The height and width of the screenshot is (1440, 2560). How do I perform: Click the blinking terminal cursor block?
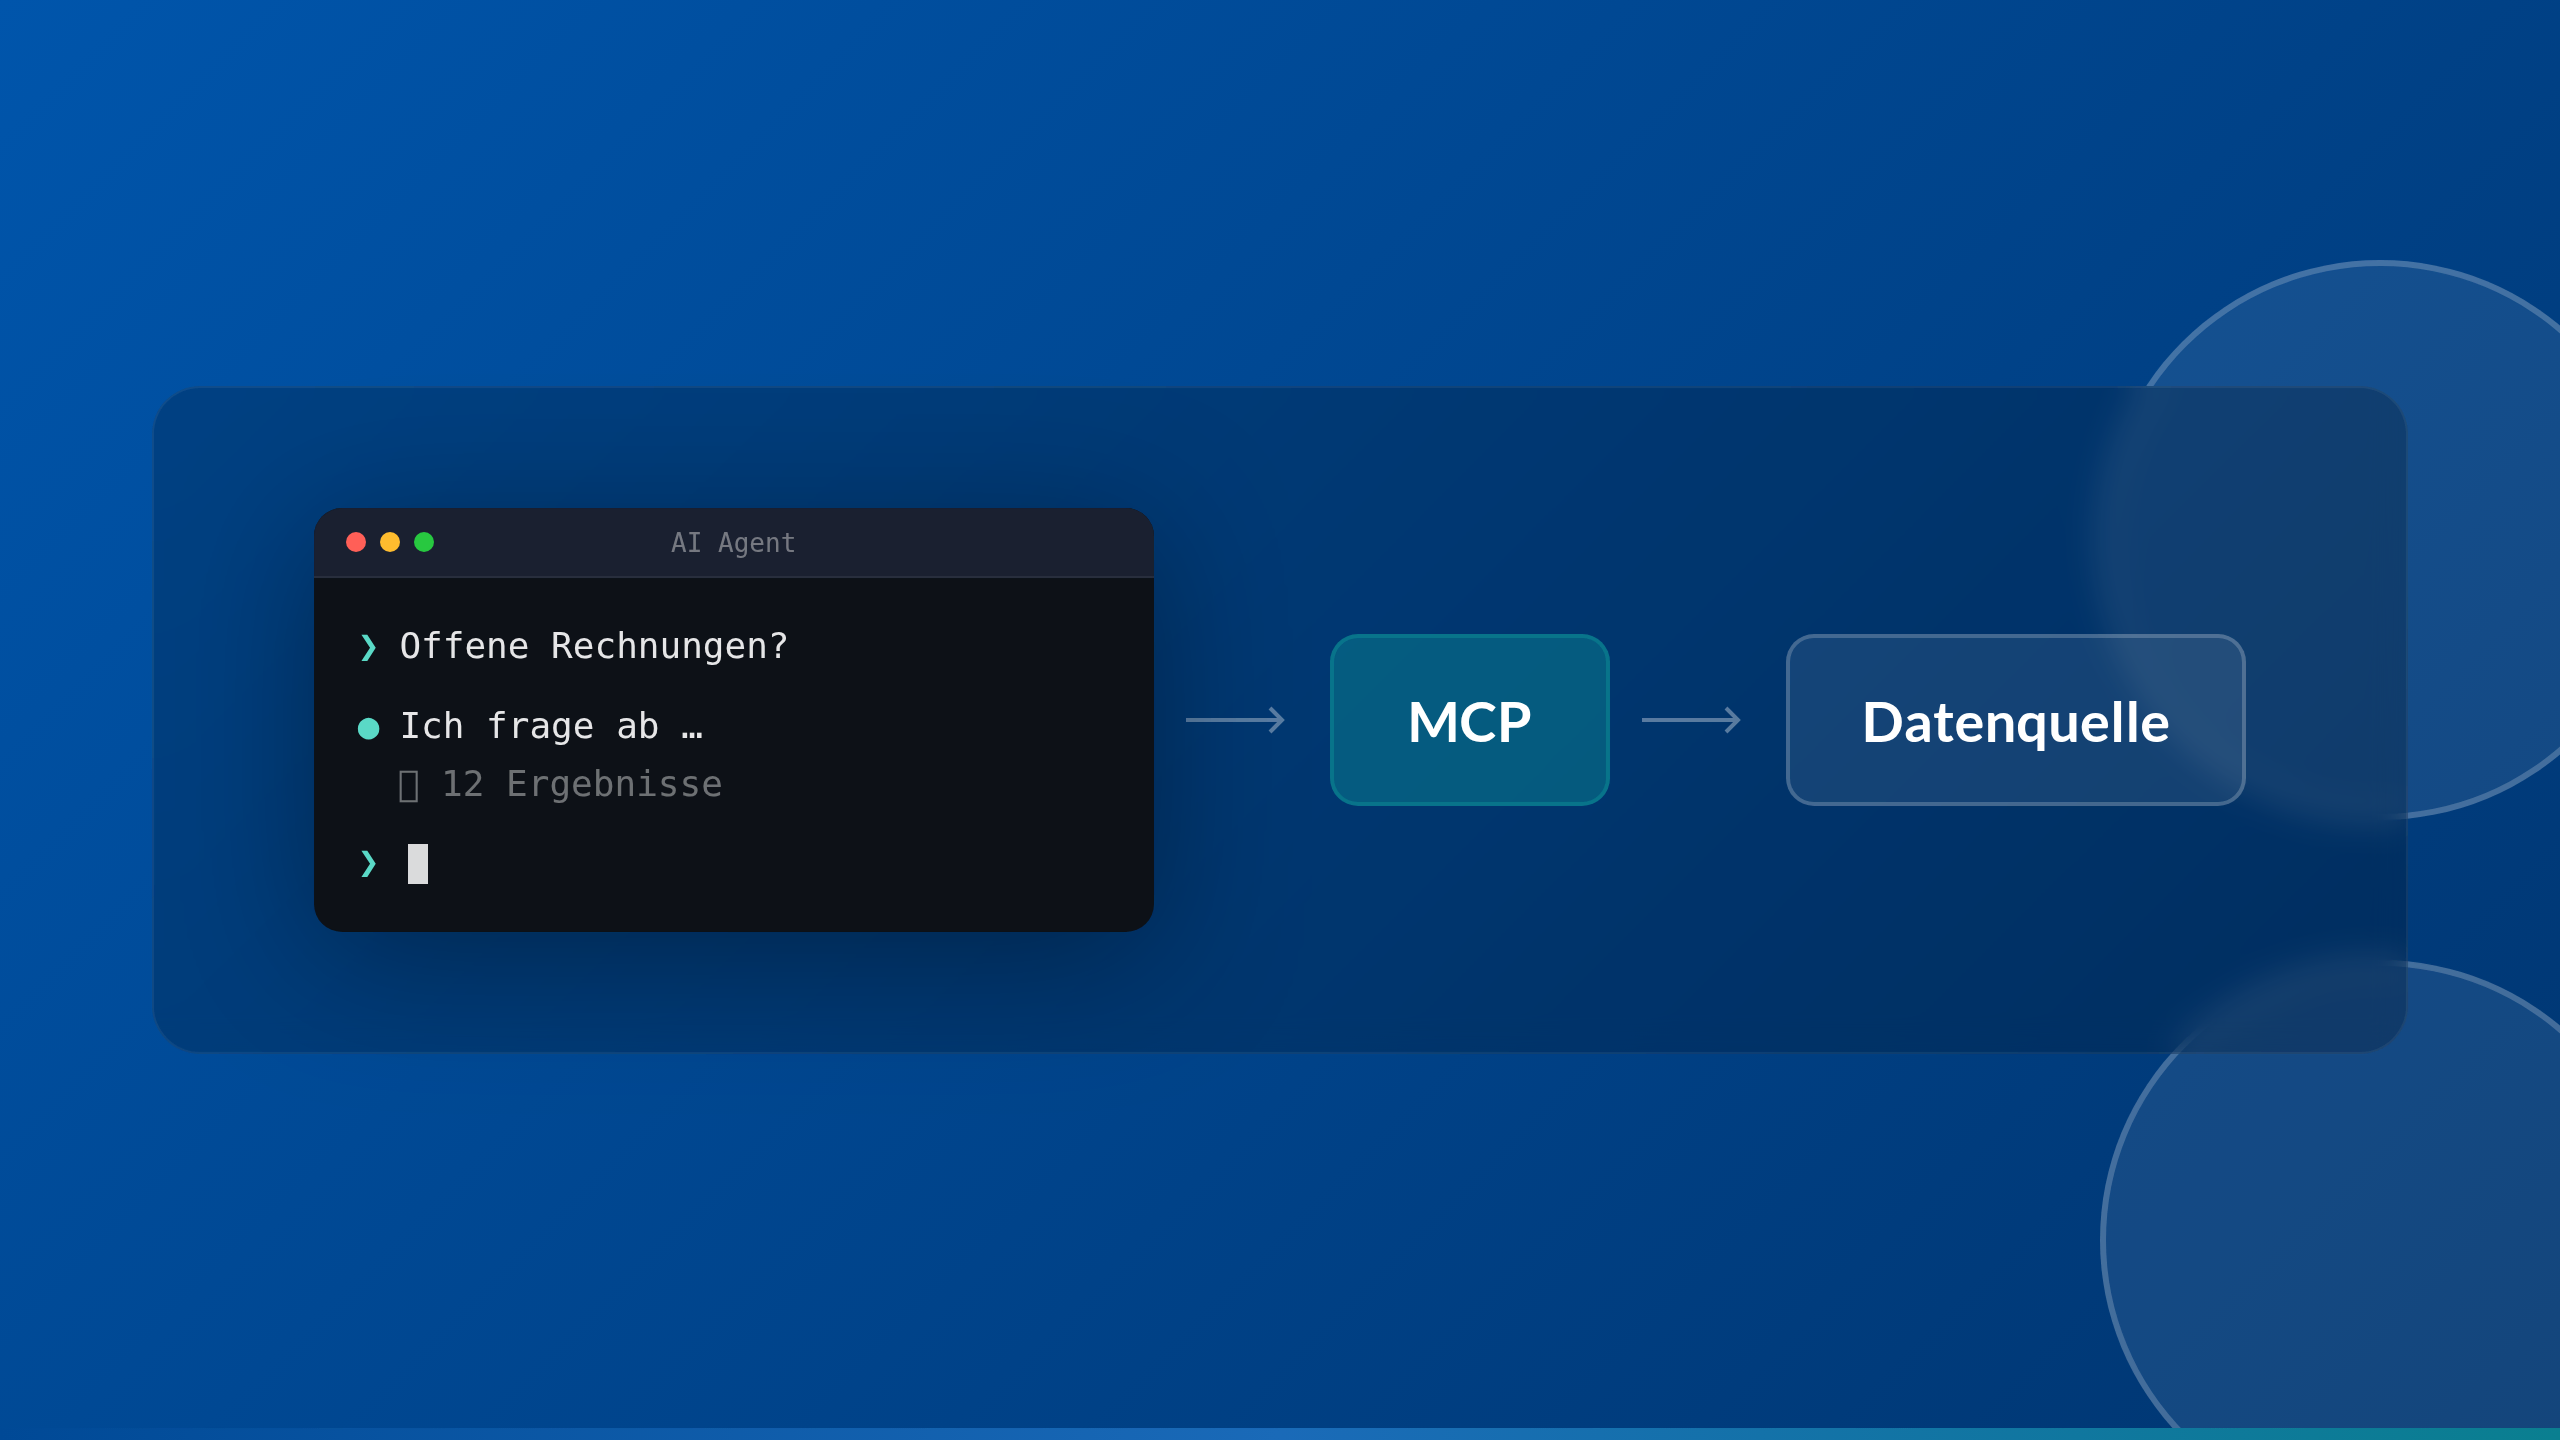pos(418,864)
